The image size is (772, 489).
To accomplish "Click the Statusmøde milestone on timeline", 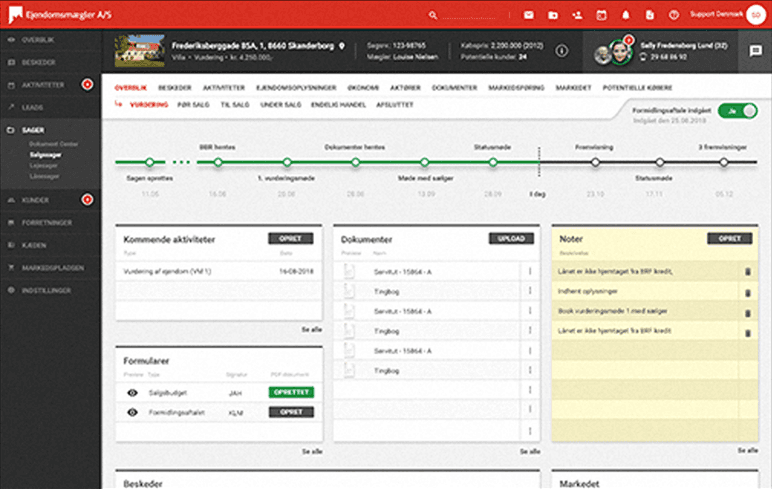I will pyautogui.click(x=486, y=162).
